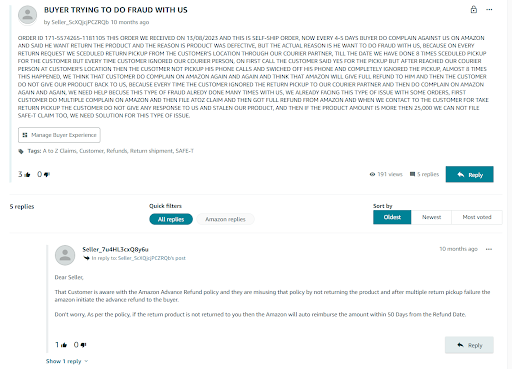Viewport: 512px width, 369px height.
Task: Dislike the main post with thumbs-down icon
Action: 47,174
